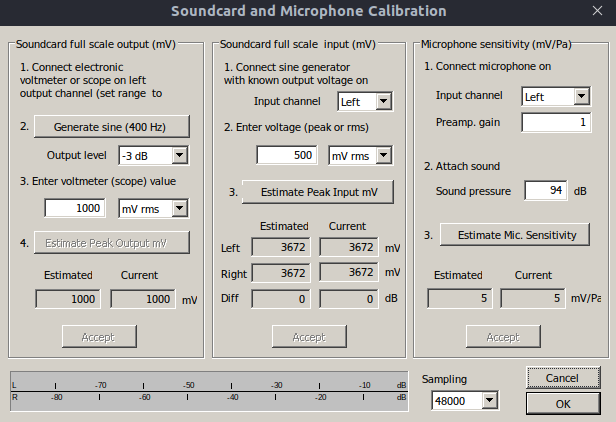Click Estimate Peak Input mV button

(318, 192)
